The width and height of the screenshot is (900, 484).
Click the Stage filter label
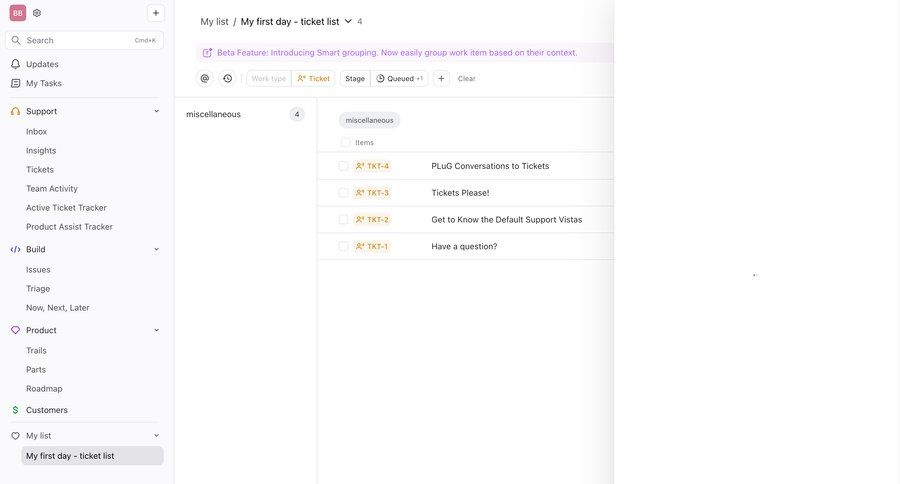(x=355, y=79)
